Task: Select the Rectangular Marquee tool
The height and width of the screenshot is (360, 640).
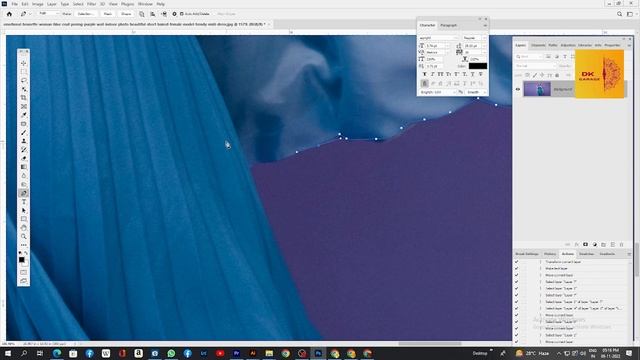Action: (24, 72)
